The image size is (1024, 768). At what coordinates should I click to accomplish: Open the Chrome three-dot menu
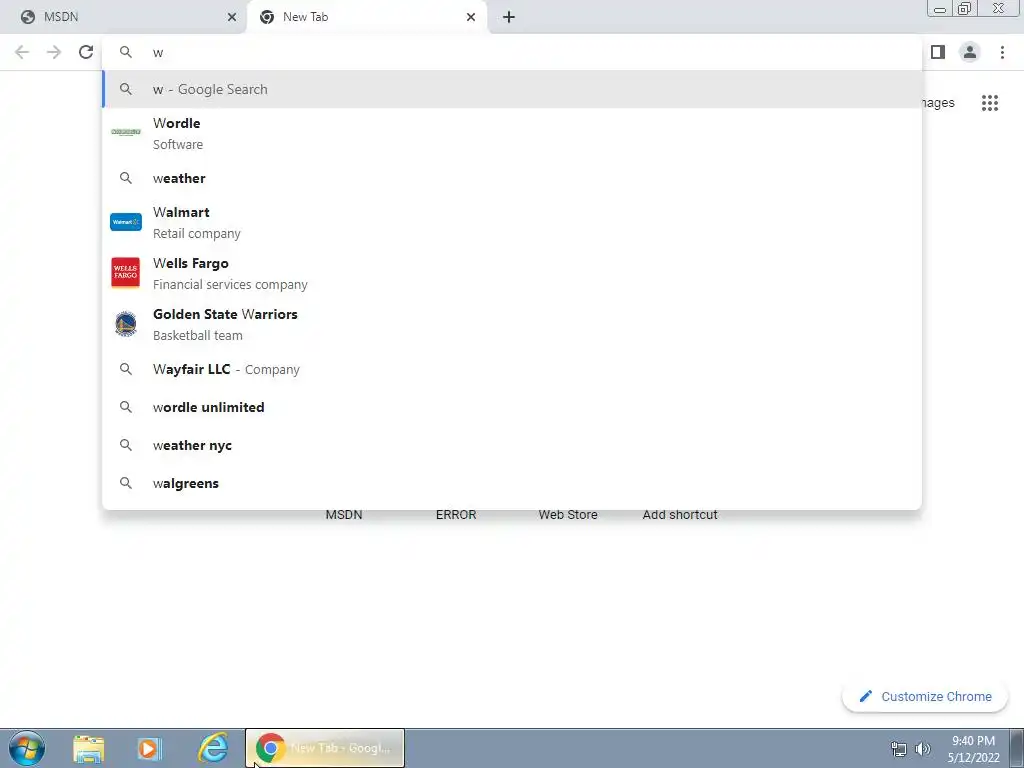point(1002,52)
